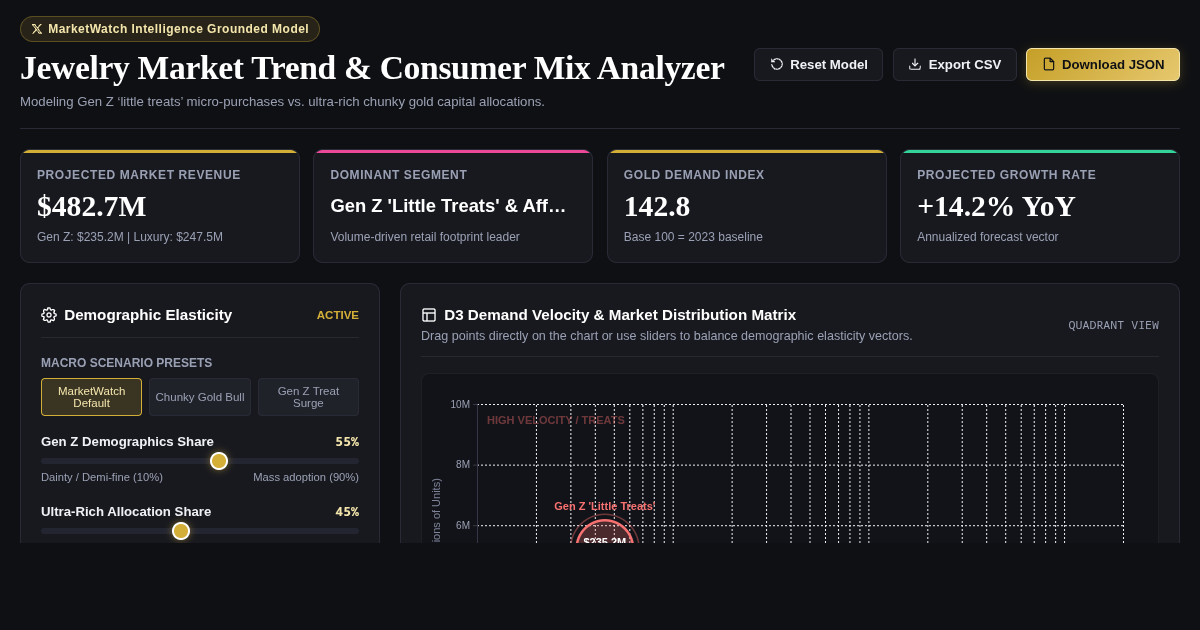Screen dimensions: 1200x630
Task: Export the model data as CSV
Action: (955, 64)
